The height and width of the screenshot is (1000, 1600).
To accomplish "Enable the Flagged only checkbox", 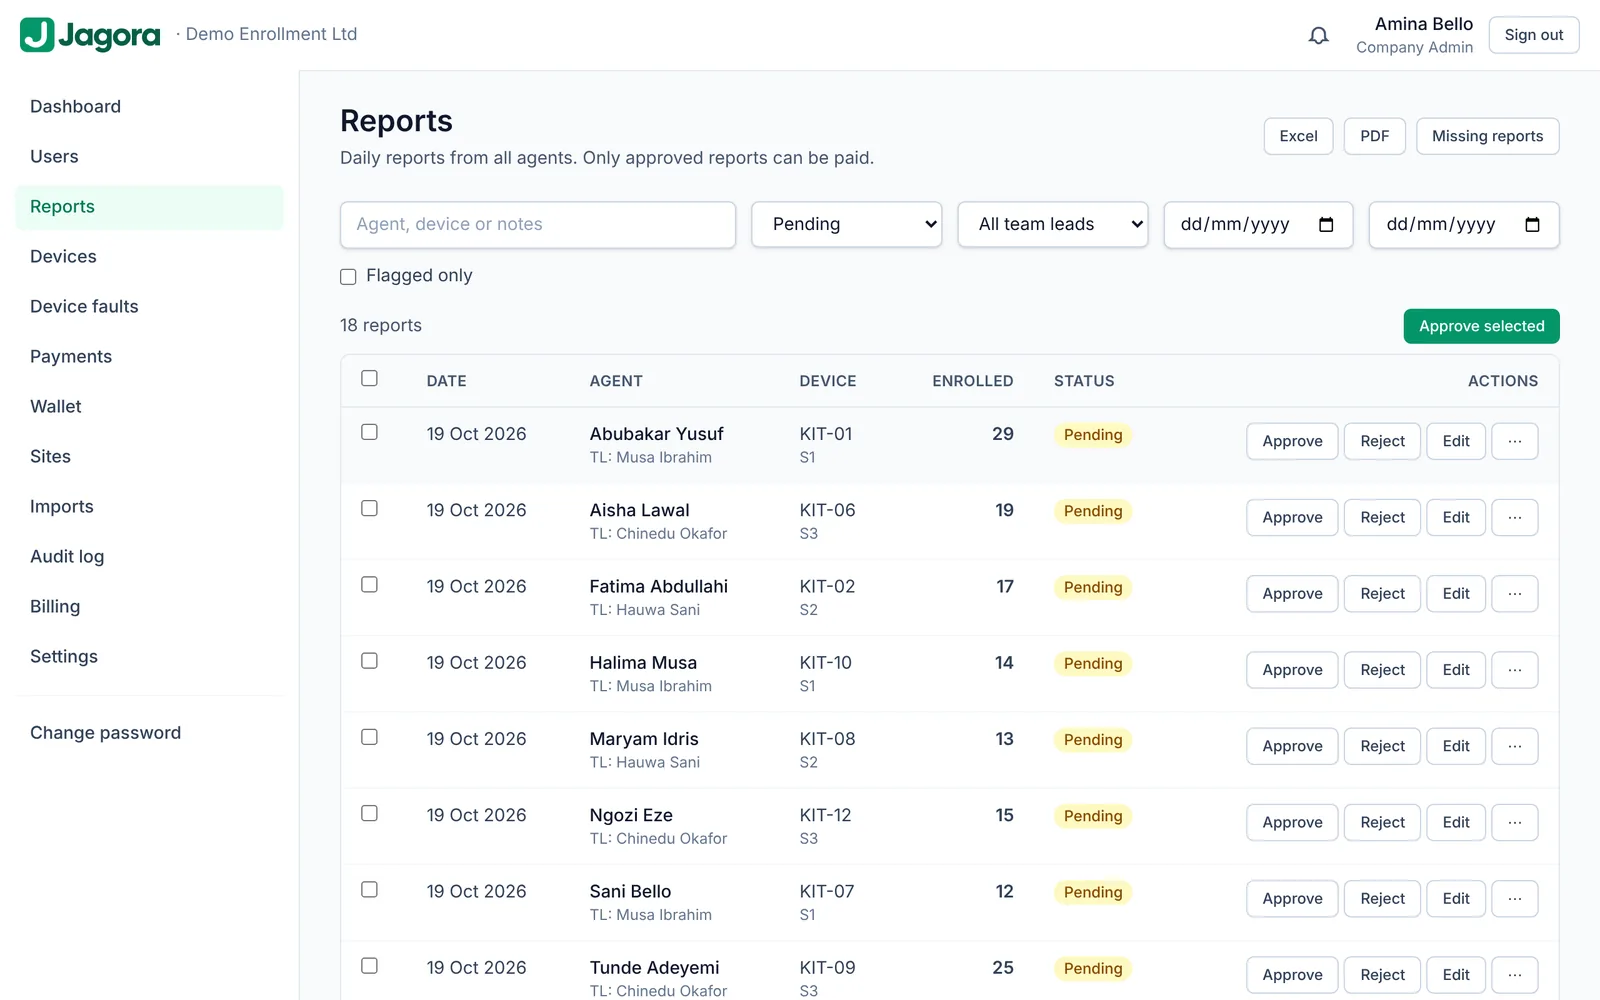I will pos(348,277).
